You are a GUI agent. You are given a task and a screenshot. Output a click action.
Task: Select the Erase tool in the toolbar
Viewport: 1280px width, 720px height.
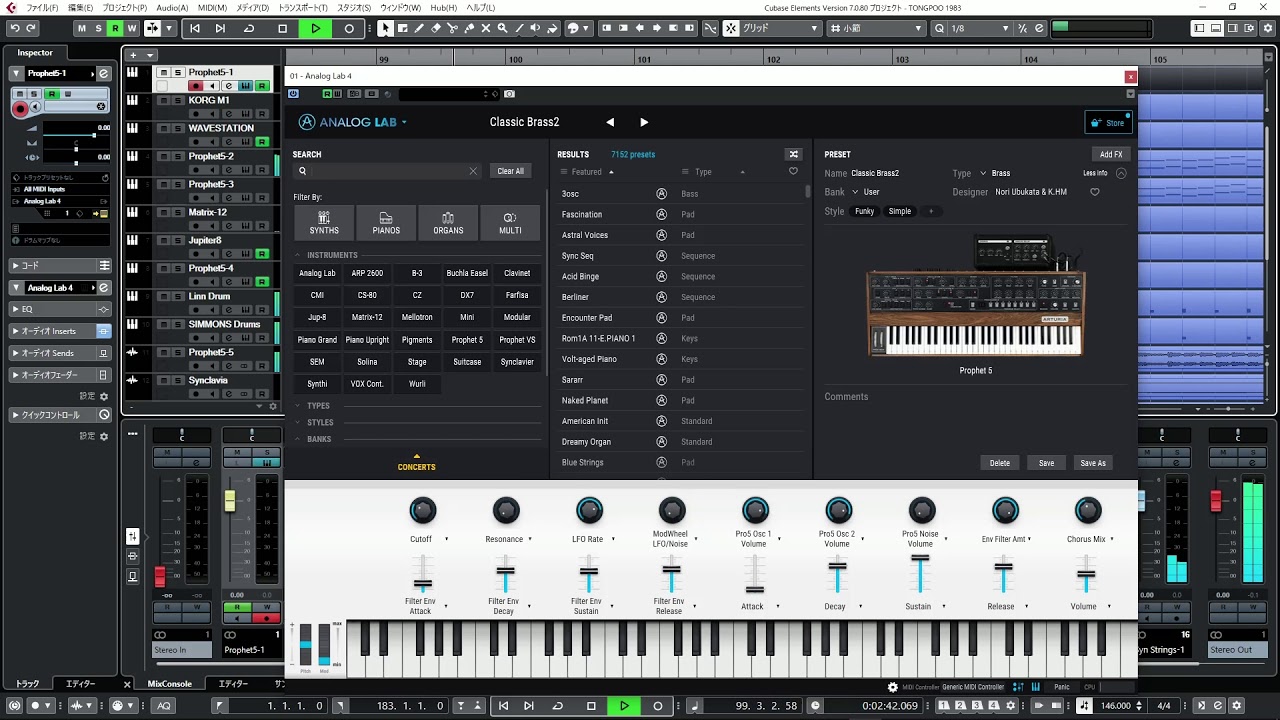436,29
